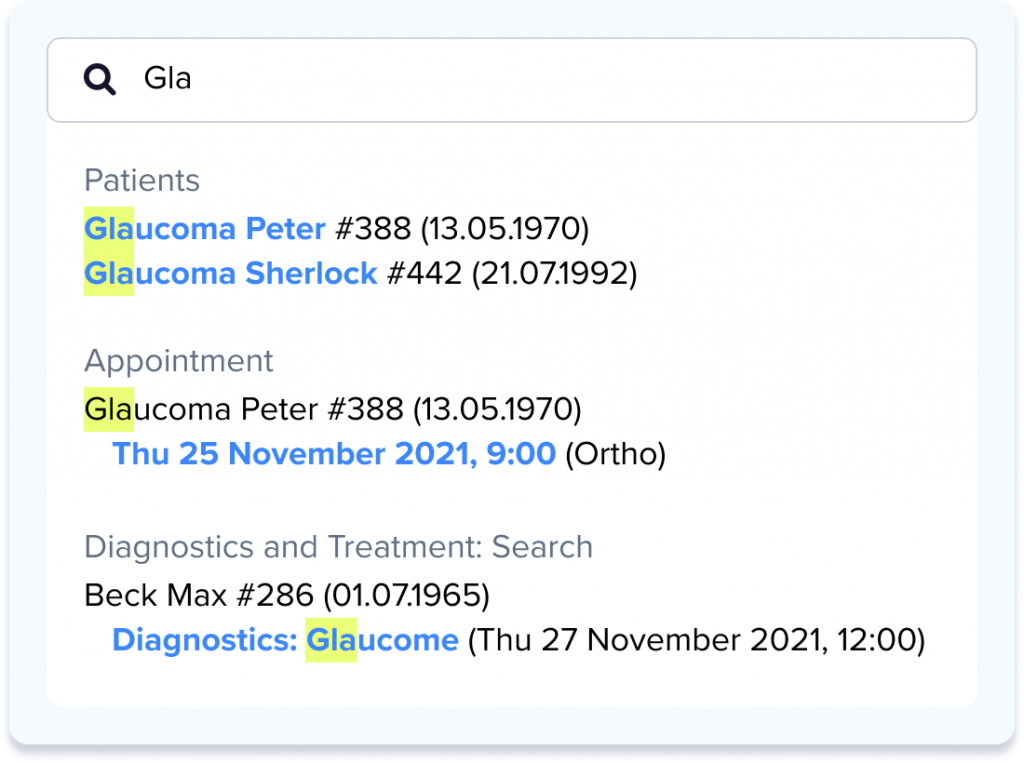The width and height of the screenshot is (1024, 763).
Task: Open the Diagnostics: Glaucome result link
Action: [285, 640]
